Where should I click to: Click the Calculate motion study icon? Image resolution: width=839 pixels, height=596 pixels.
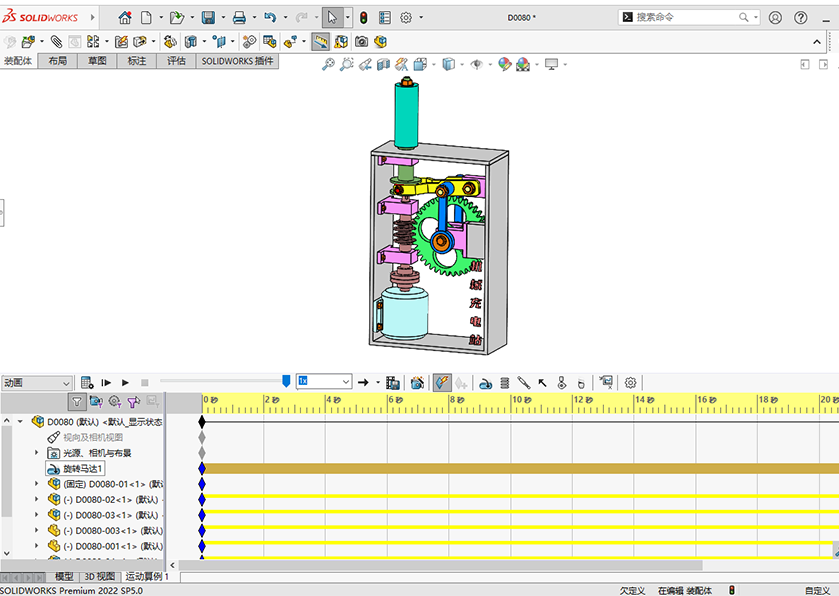87,382
